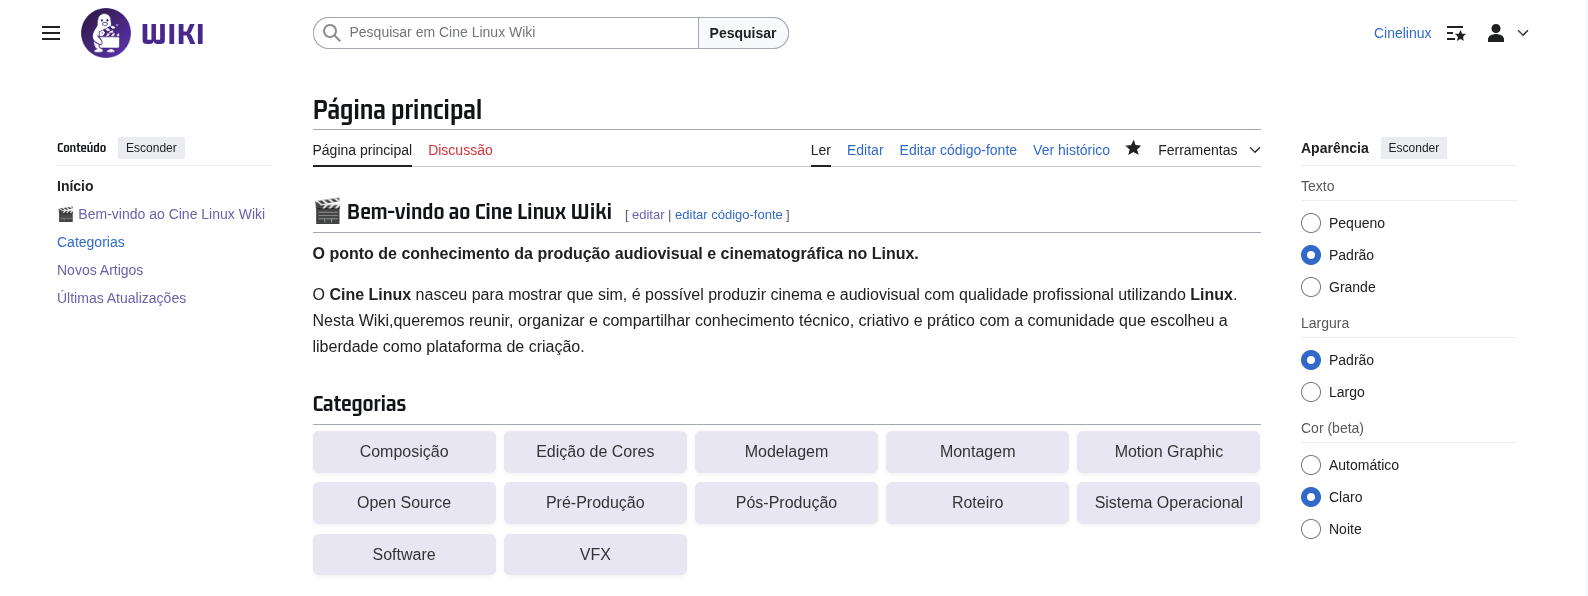Go to Novos Artigos section

coord(100,270)
